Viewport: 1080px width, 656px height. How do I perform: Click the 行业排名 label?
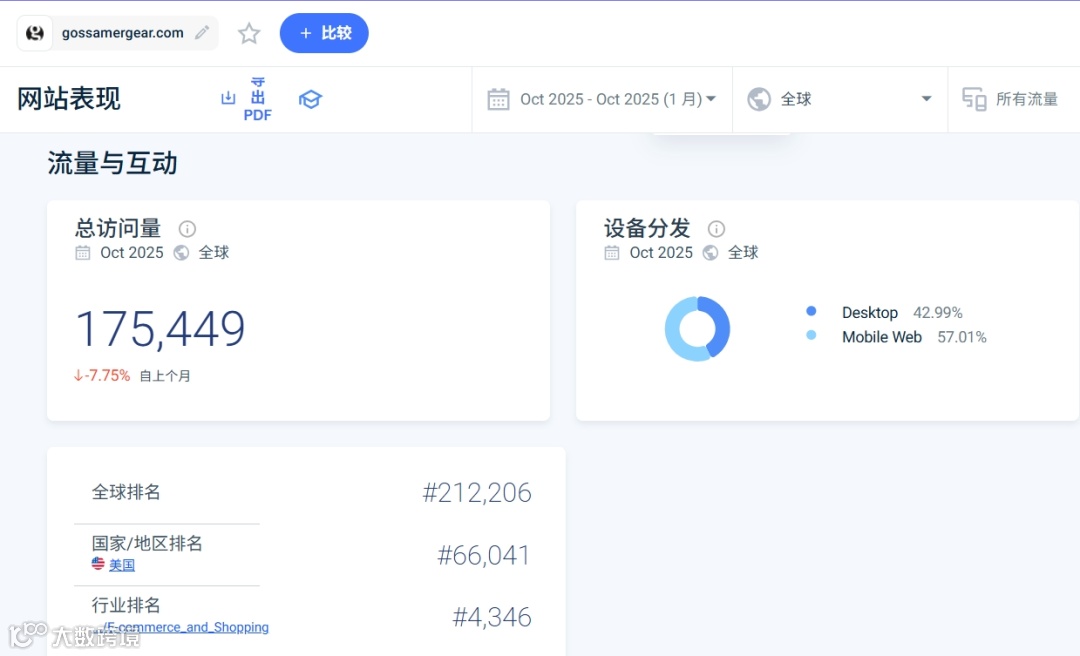click(x=126, y=605)
